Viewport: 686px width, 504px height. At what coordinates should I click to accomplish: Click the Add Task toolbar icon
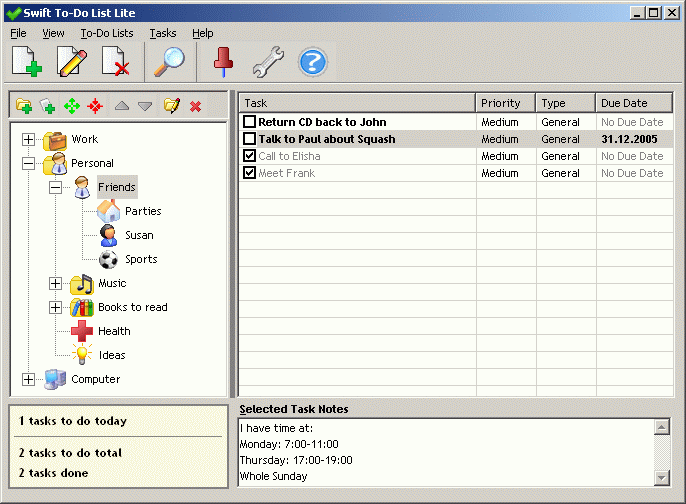(27, 62)
